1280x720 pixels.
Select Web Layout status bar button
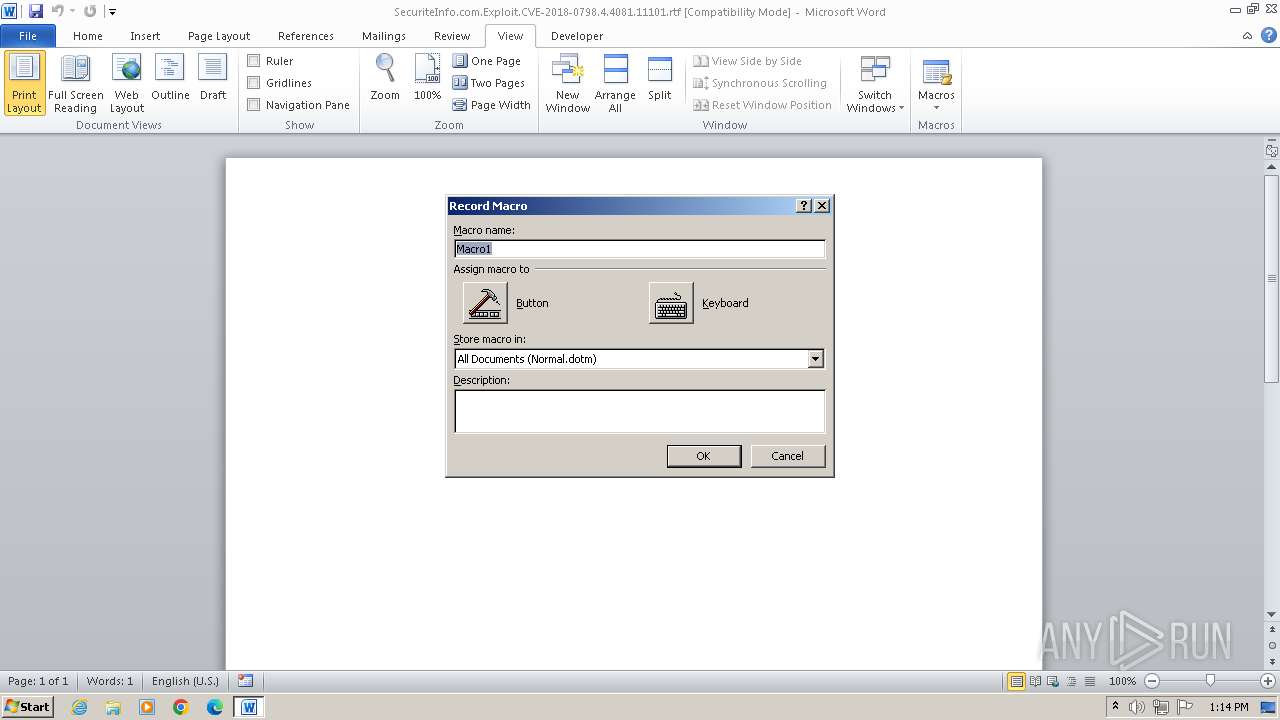1052,681
